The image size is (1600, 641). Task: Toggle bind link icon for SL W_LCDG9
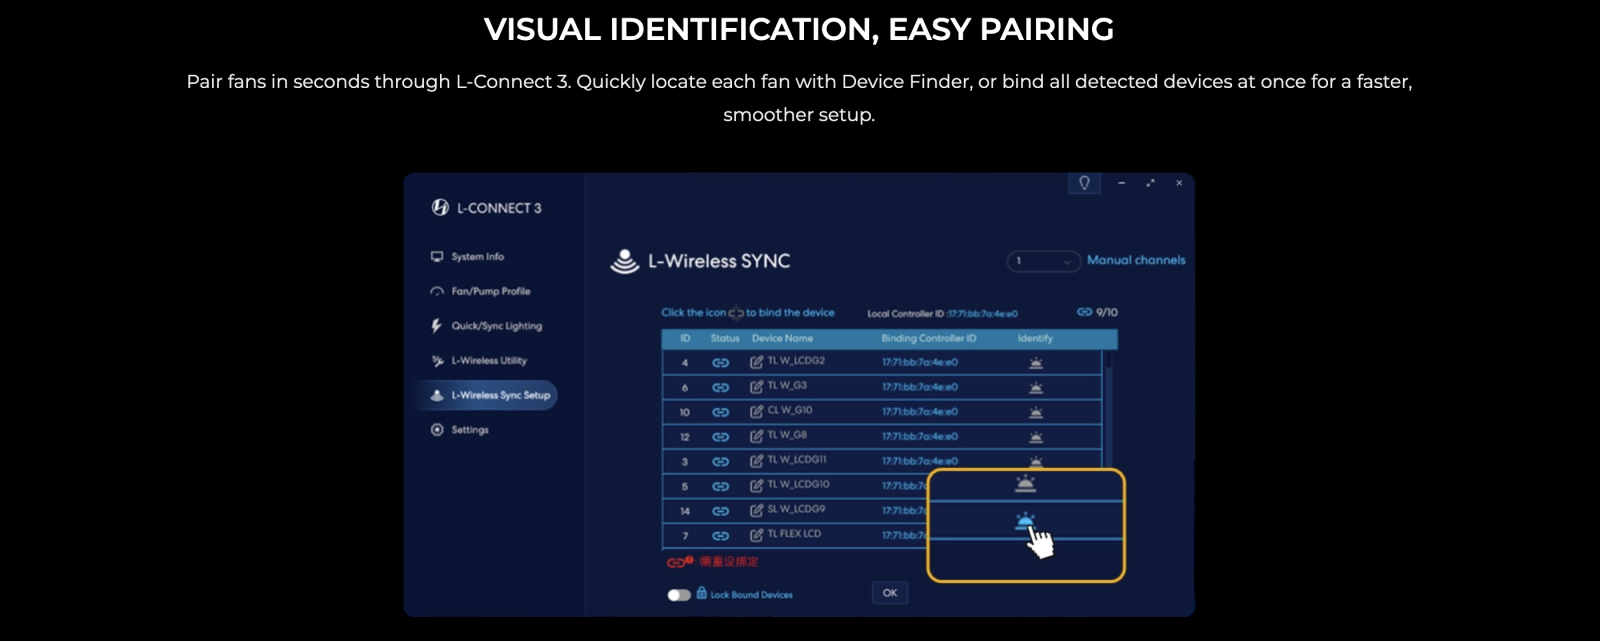pos(720,511)
